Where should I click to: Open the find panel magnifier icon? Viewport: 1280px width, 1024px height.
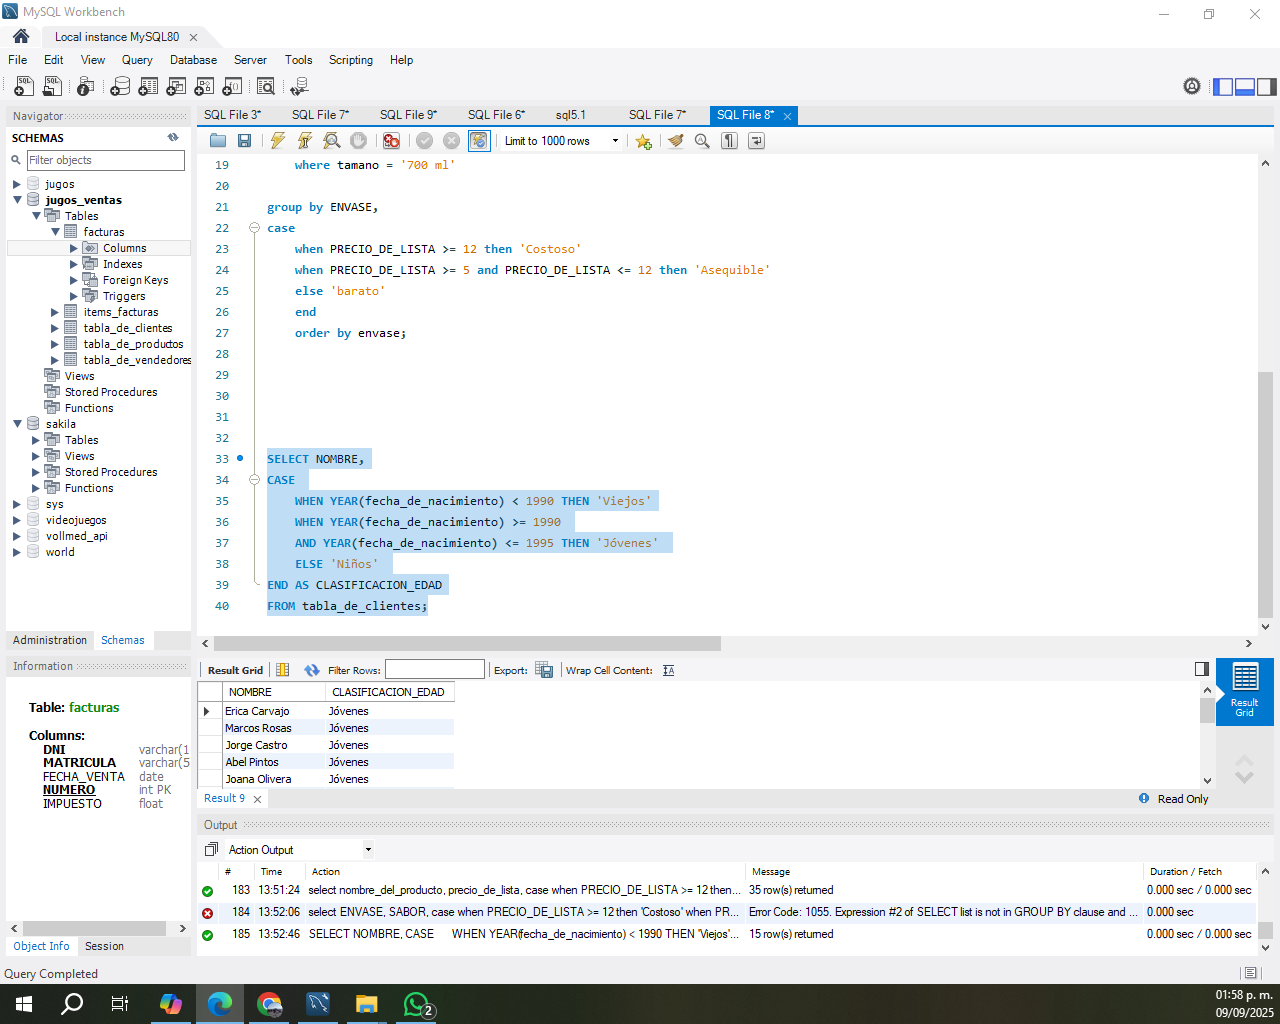pyautogui.click(x=702, y=141)
